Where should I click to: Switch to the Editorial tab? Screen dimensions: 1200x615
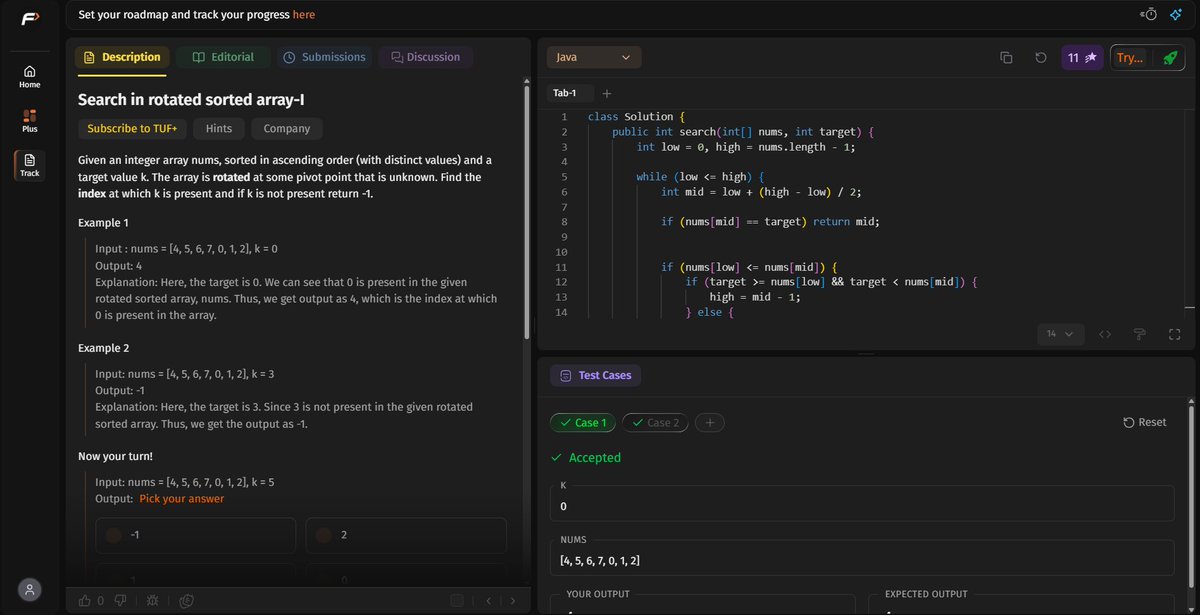223,57
